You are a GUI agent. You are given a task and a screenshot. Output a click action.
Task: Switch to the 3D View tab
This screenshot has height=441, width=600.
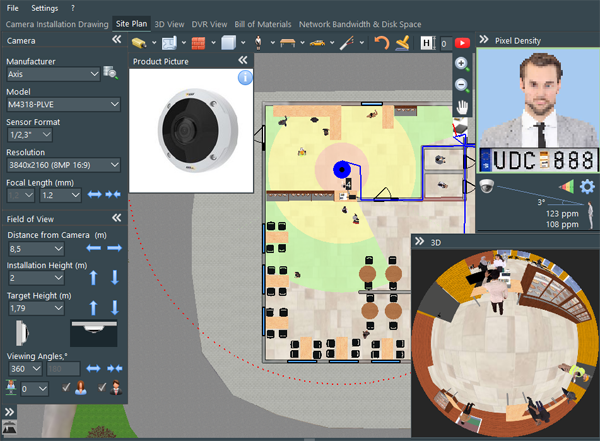(169, 22)
